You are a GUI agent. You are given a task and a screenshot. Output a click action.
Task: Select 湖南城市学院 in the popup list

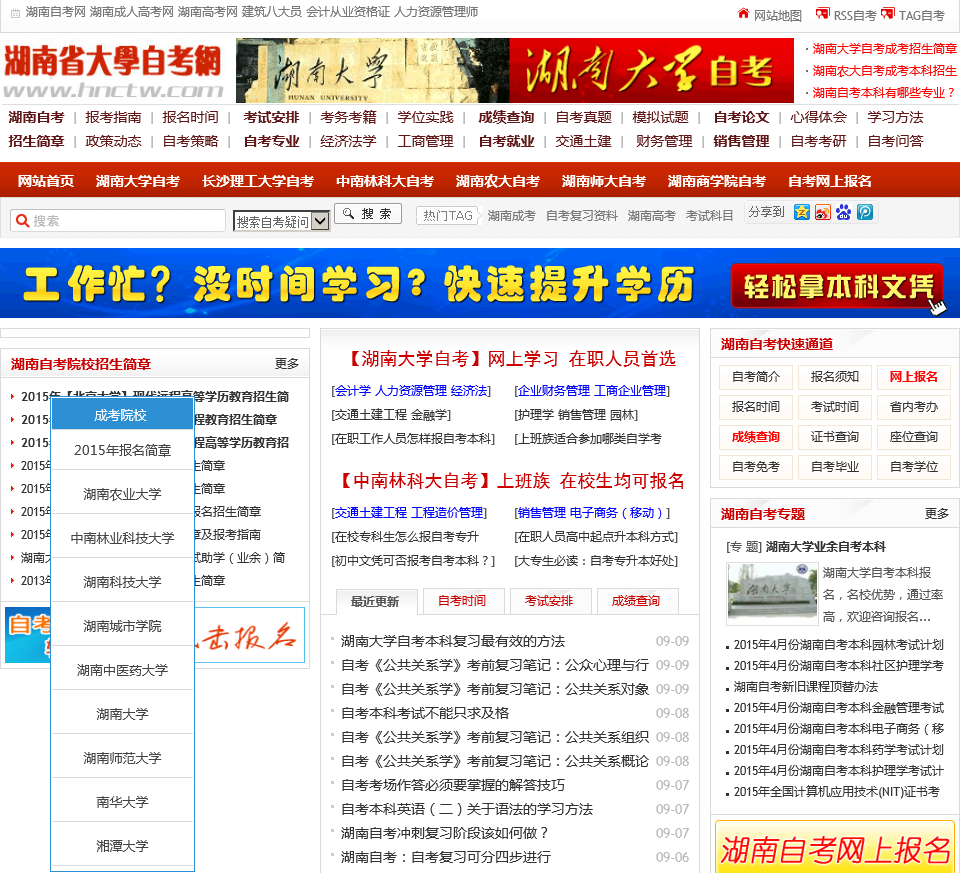click(x=122, y=626)
